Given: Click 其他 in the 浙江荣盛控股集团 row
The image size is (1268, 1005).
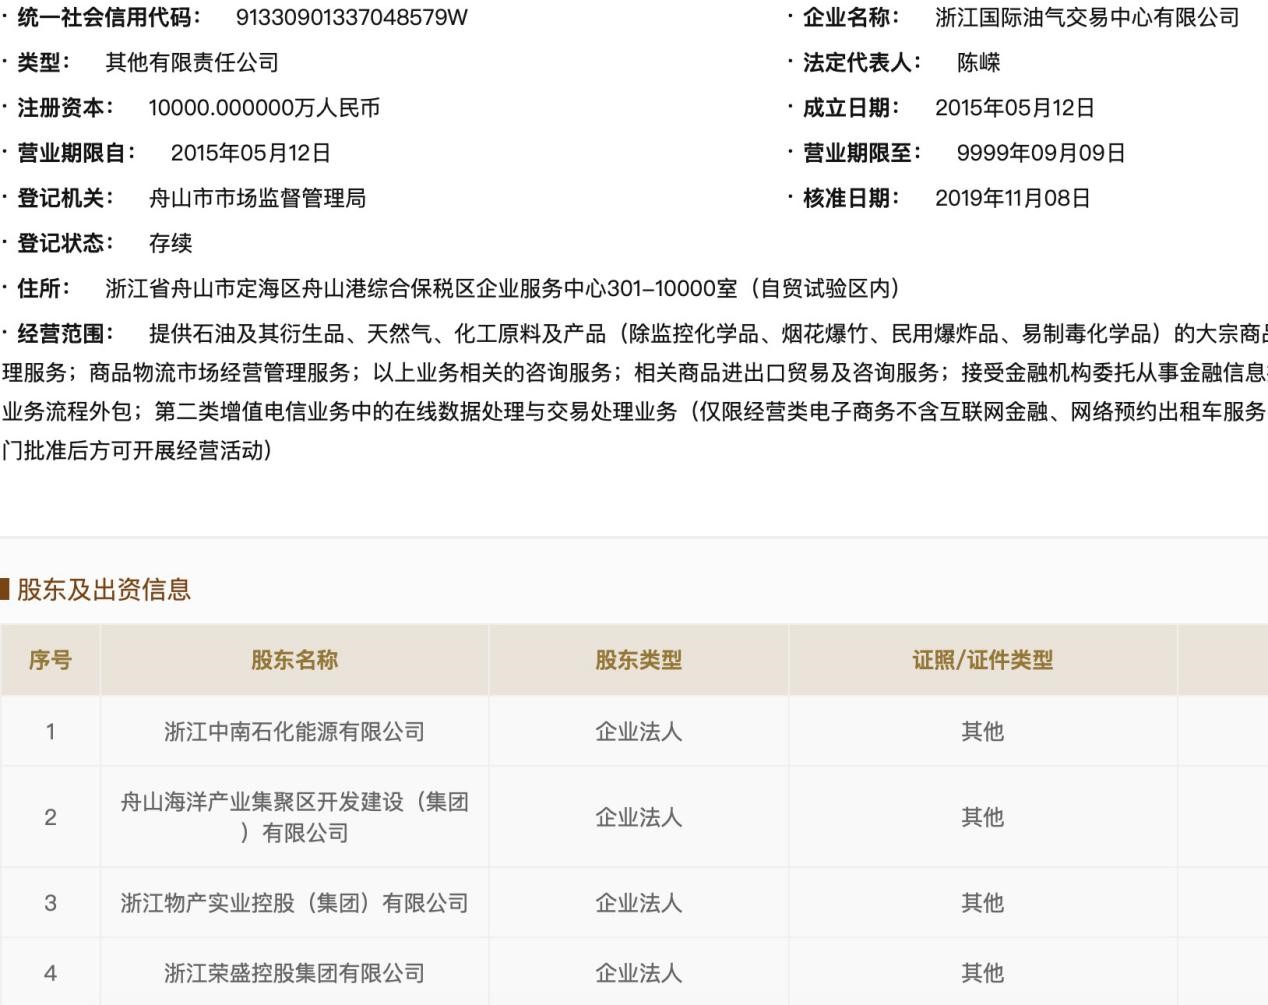Looking at the screenshot, I should (x=982, y=973).
